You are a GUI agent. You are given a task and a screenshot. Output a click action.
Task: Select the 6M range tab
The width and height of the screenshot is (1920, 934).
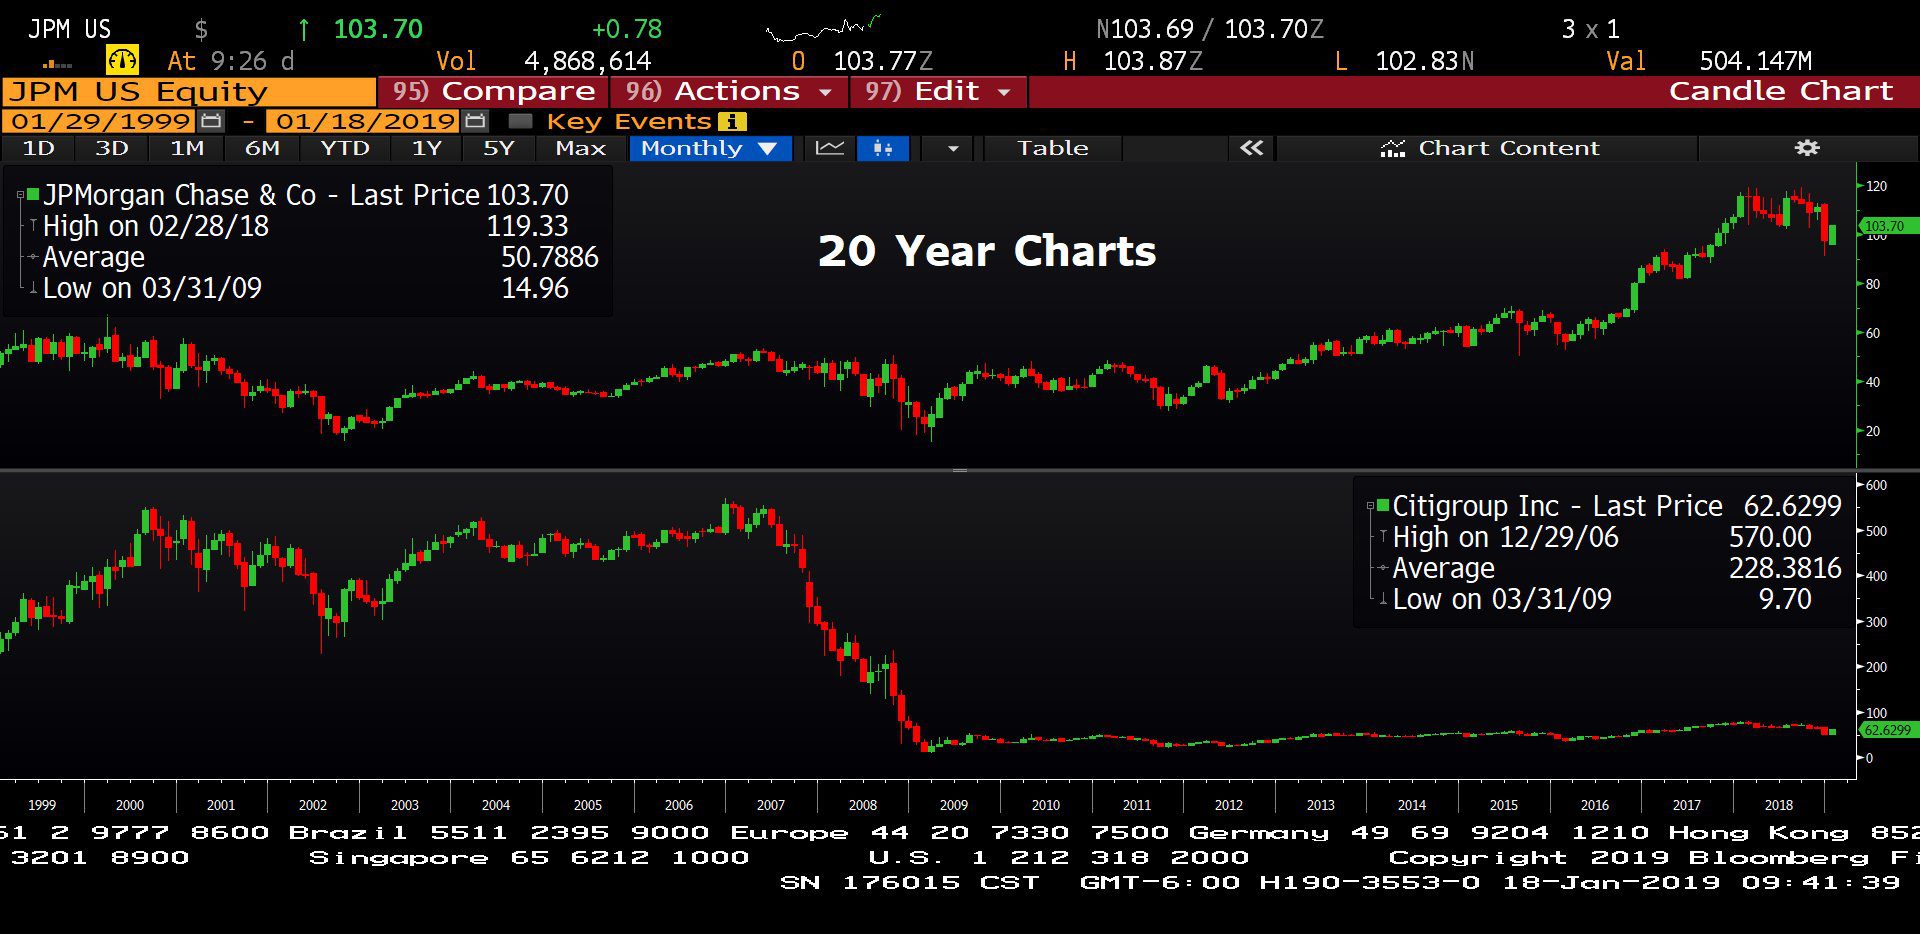pyautogui.click(x=262, y=148)
